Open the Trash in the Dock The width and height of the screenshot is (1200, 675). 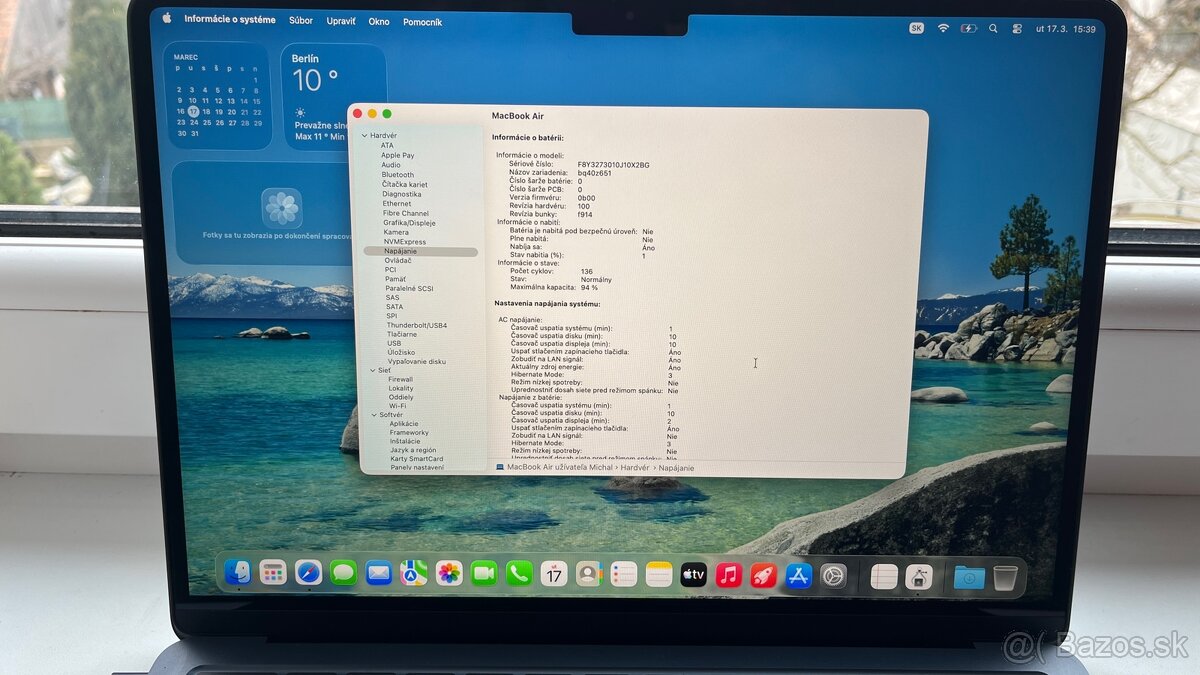[1005, 578]
